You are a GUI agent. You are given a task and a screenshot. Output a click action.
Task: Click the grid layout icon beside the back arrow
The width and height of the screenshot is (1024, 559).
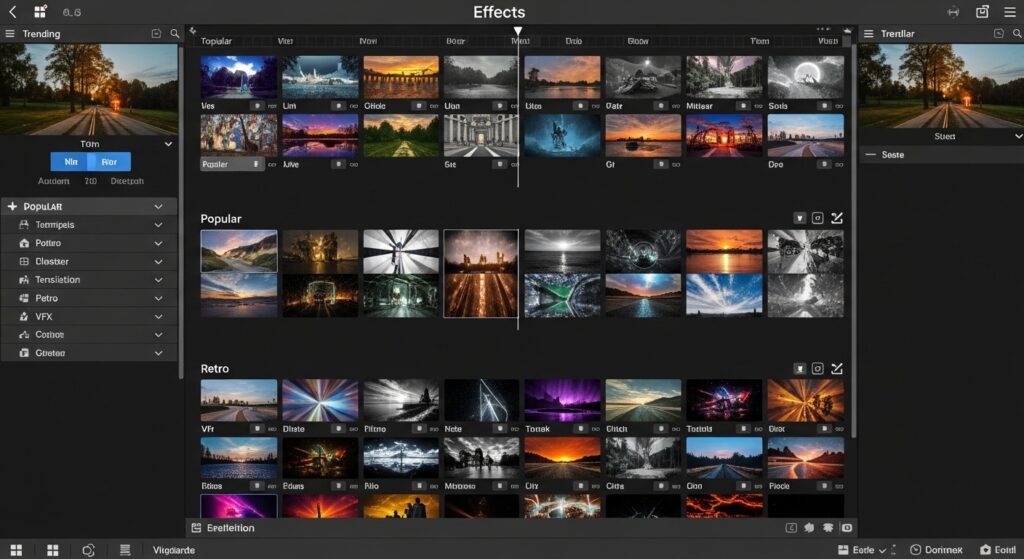point(40,12)
